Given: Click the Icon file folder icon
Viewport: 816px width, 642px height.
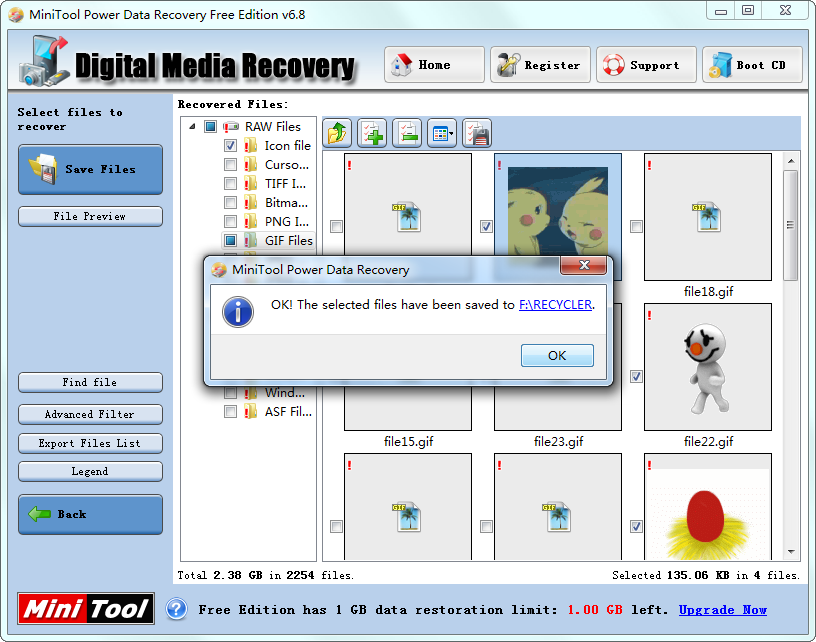Looking at the screenshot, I should [250, 146].
